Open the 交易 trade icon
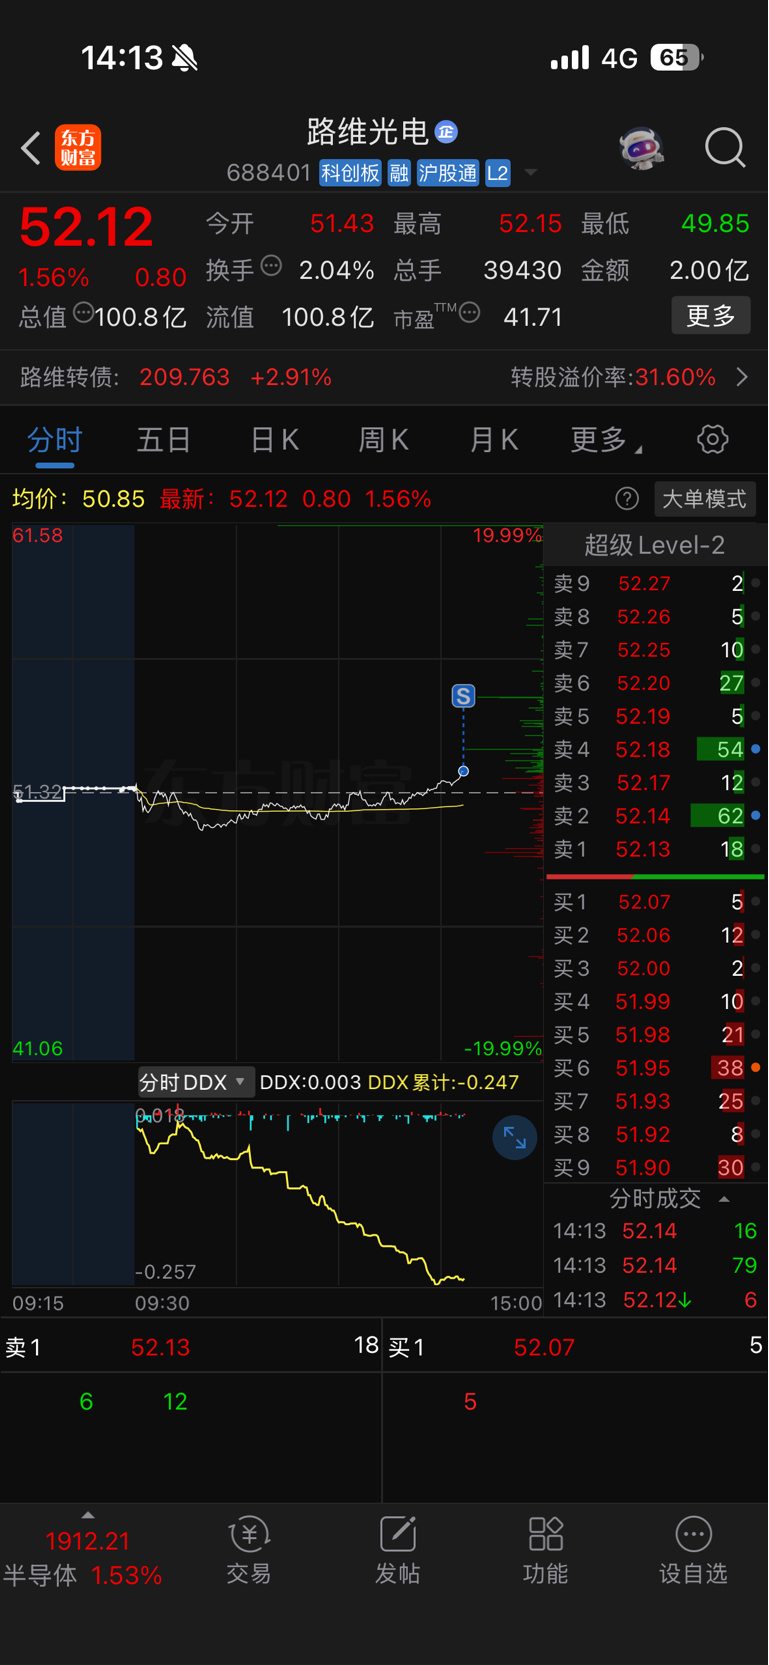769x1665 pixels. click(249, 1550)
